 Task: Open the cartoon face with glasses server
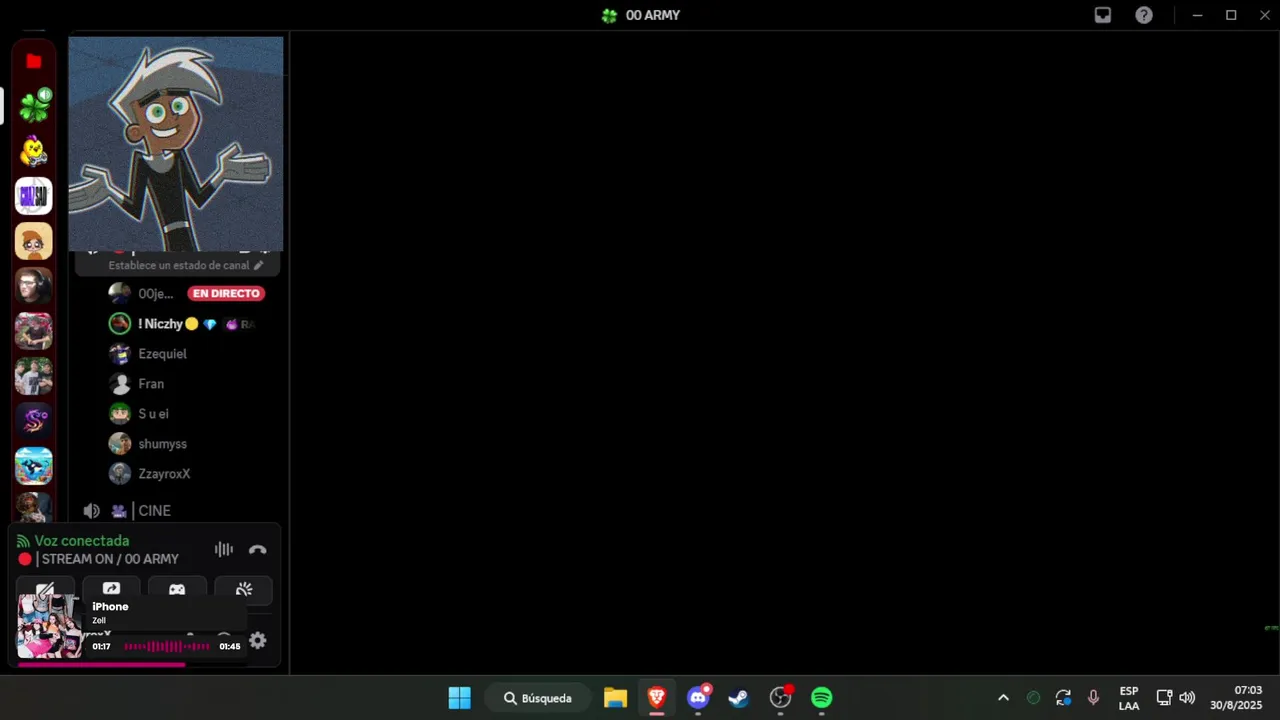(34, 241)
